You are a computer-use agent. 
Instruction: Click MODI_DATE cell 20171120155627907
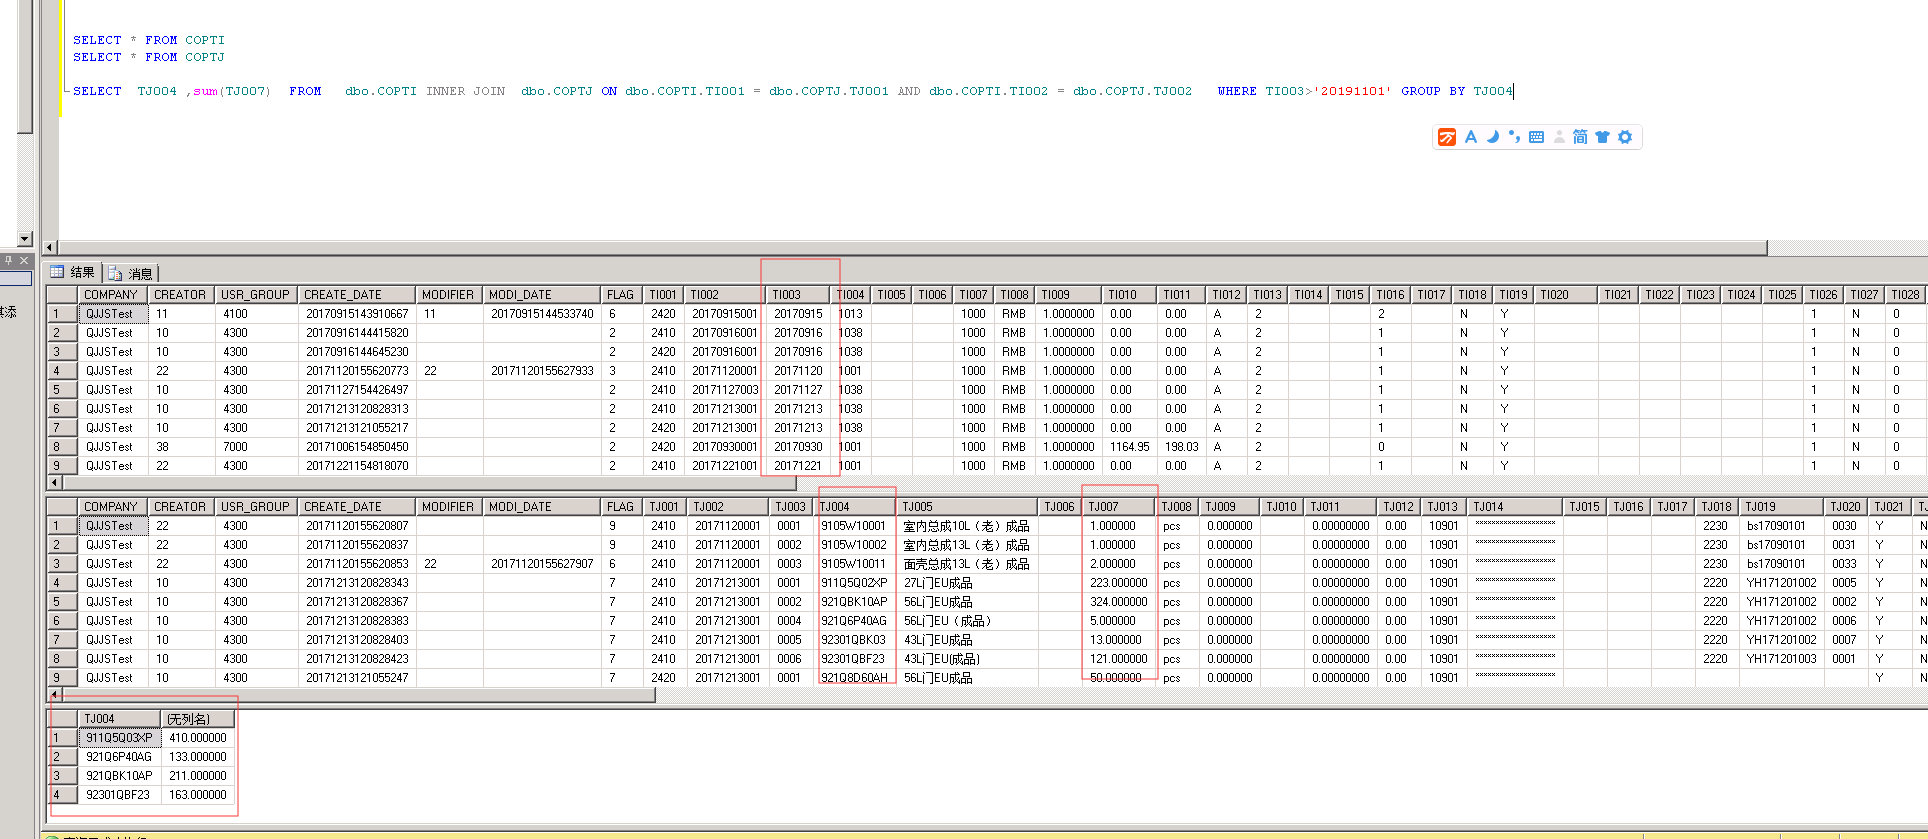point(542,563)
